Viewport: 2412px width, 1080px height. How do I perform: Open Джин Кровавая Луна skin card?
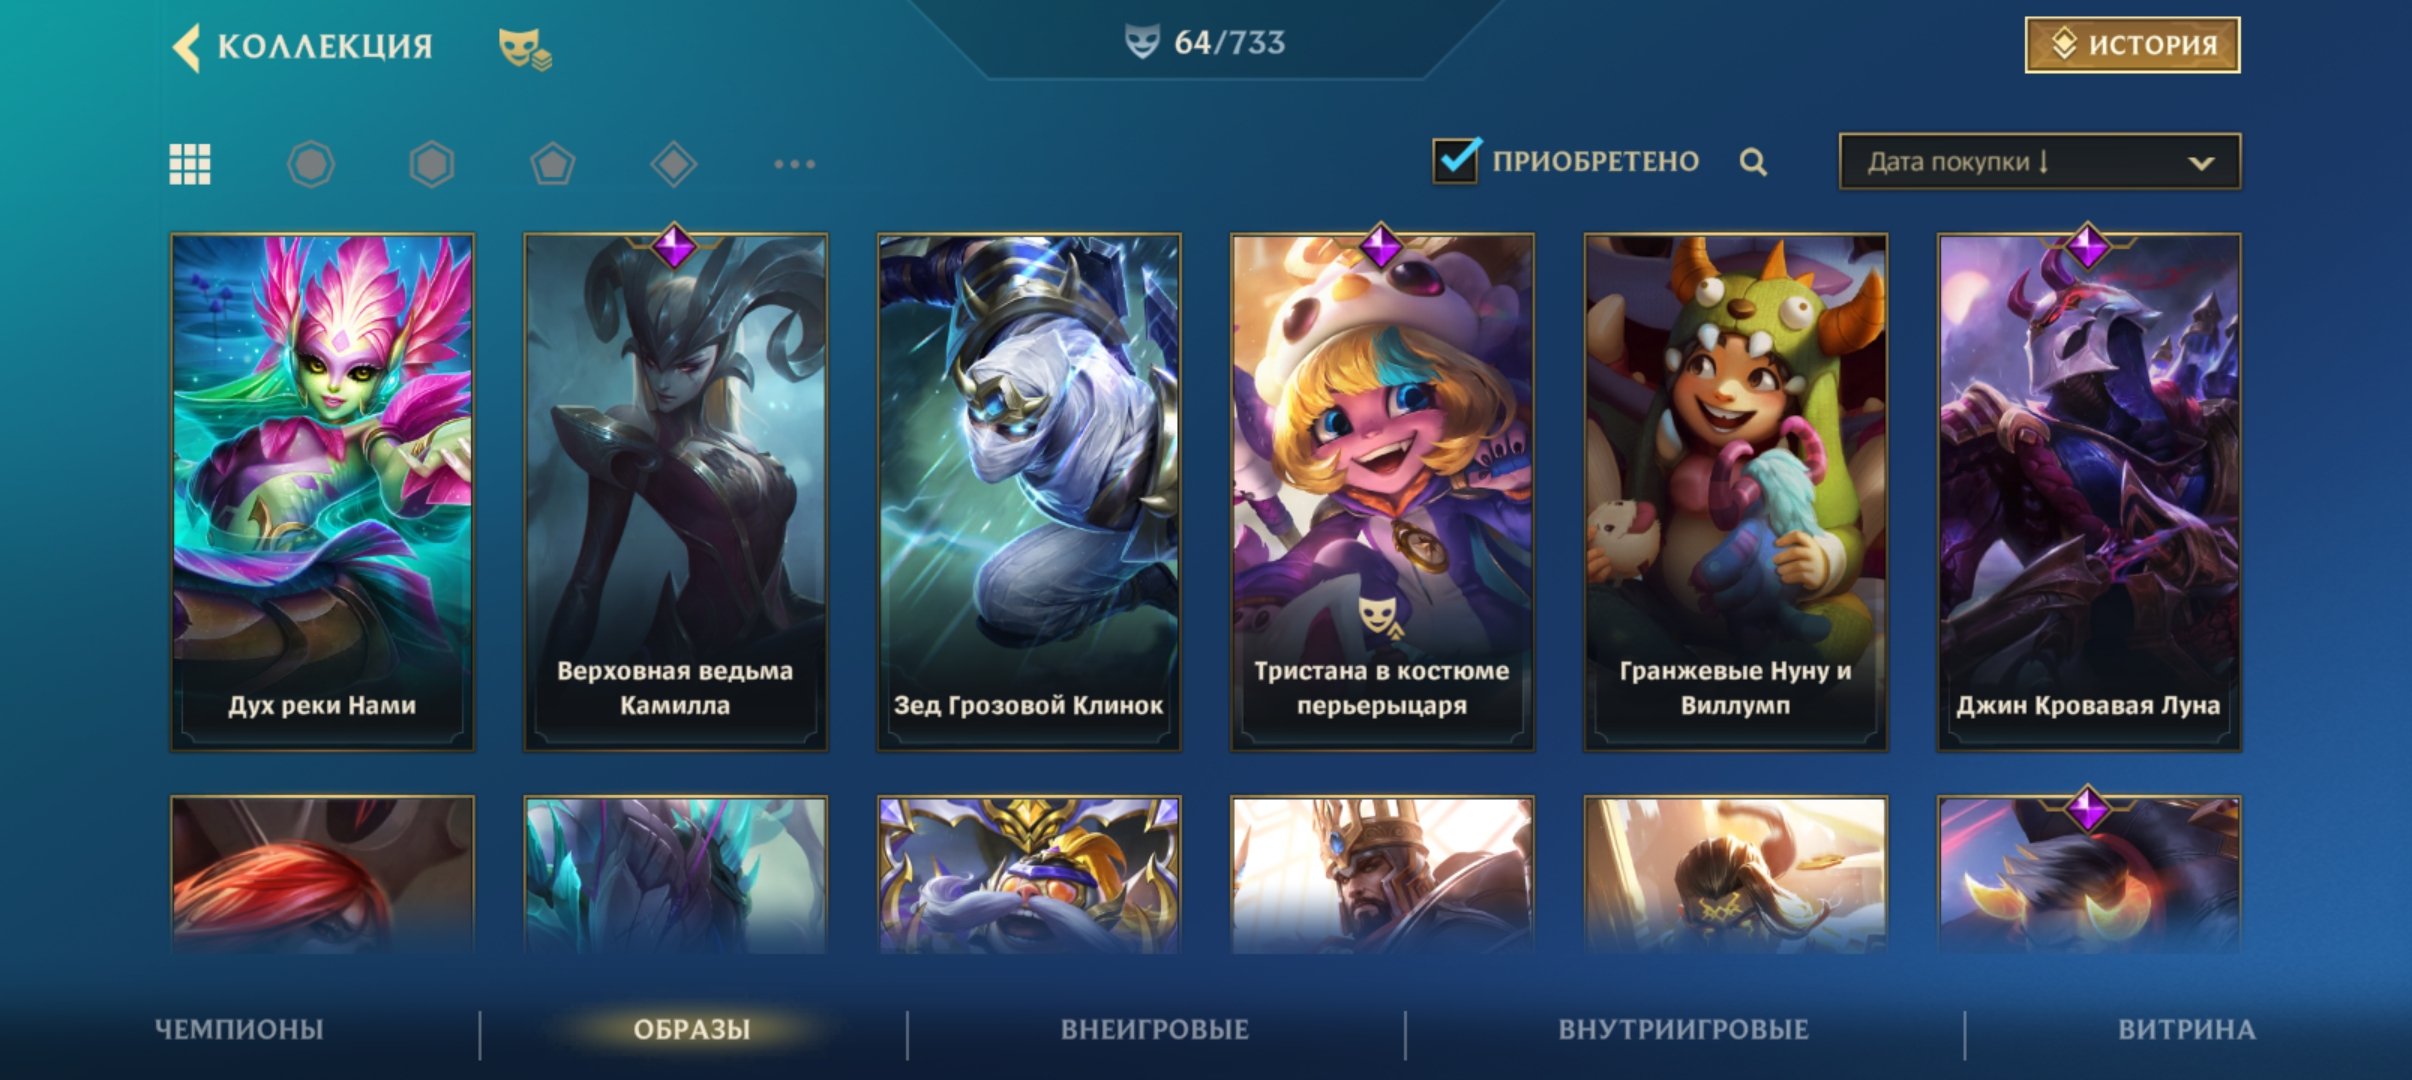2089,492
